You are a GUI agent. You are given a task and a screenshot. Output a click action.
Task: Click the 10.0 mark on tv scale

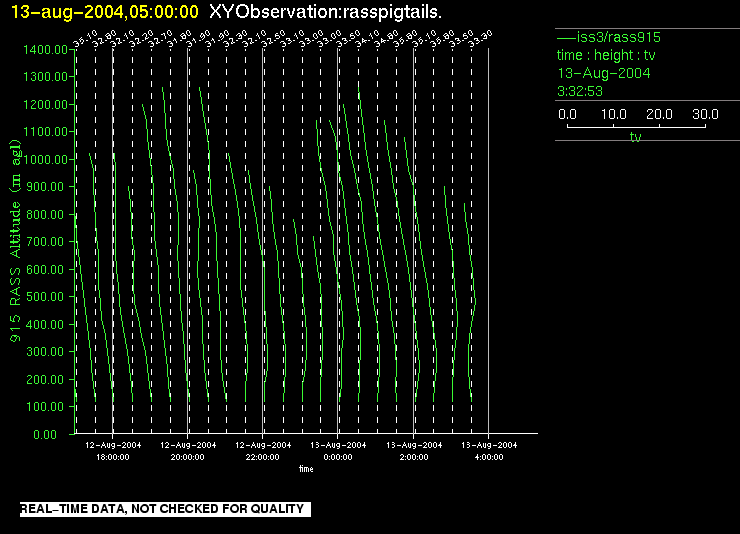pyautogui.click(x=613, y=114)
